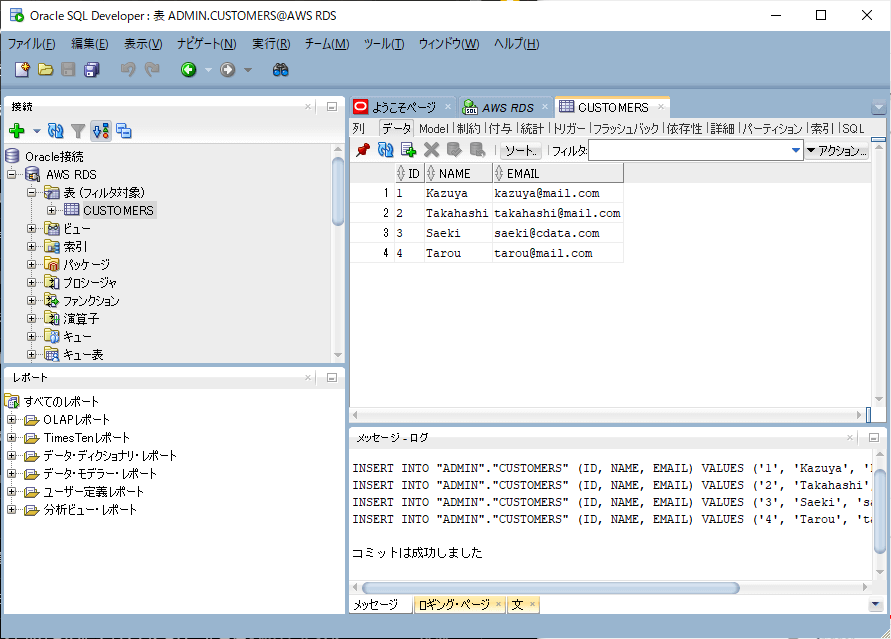Viewport: 891px width, 639px height.
Task: Click the green Back navigation arrow
Action: [x=188, y=70]
